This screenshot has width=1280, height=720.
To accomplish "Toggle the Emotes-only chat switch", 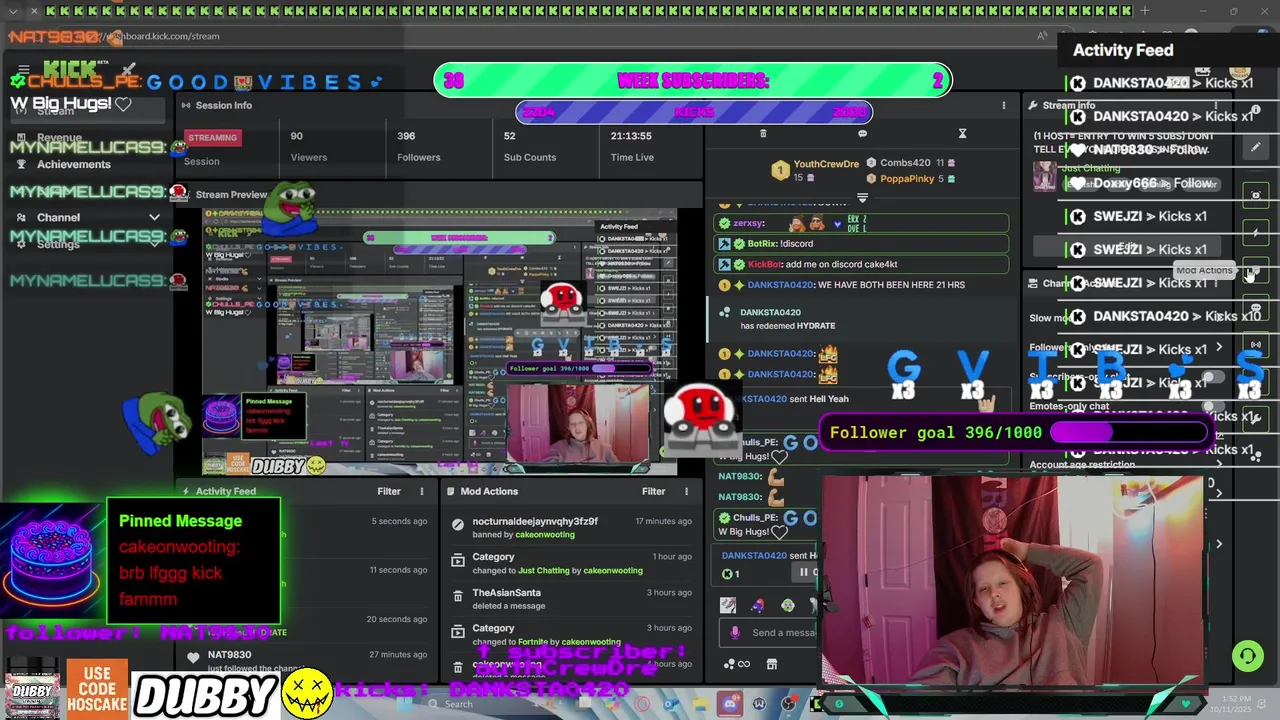I will pyautogui.click(x=1211, y=407).
